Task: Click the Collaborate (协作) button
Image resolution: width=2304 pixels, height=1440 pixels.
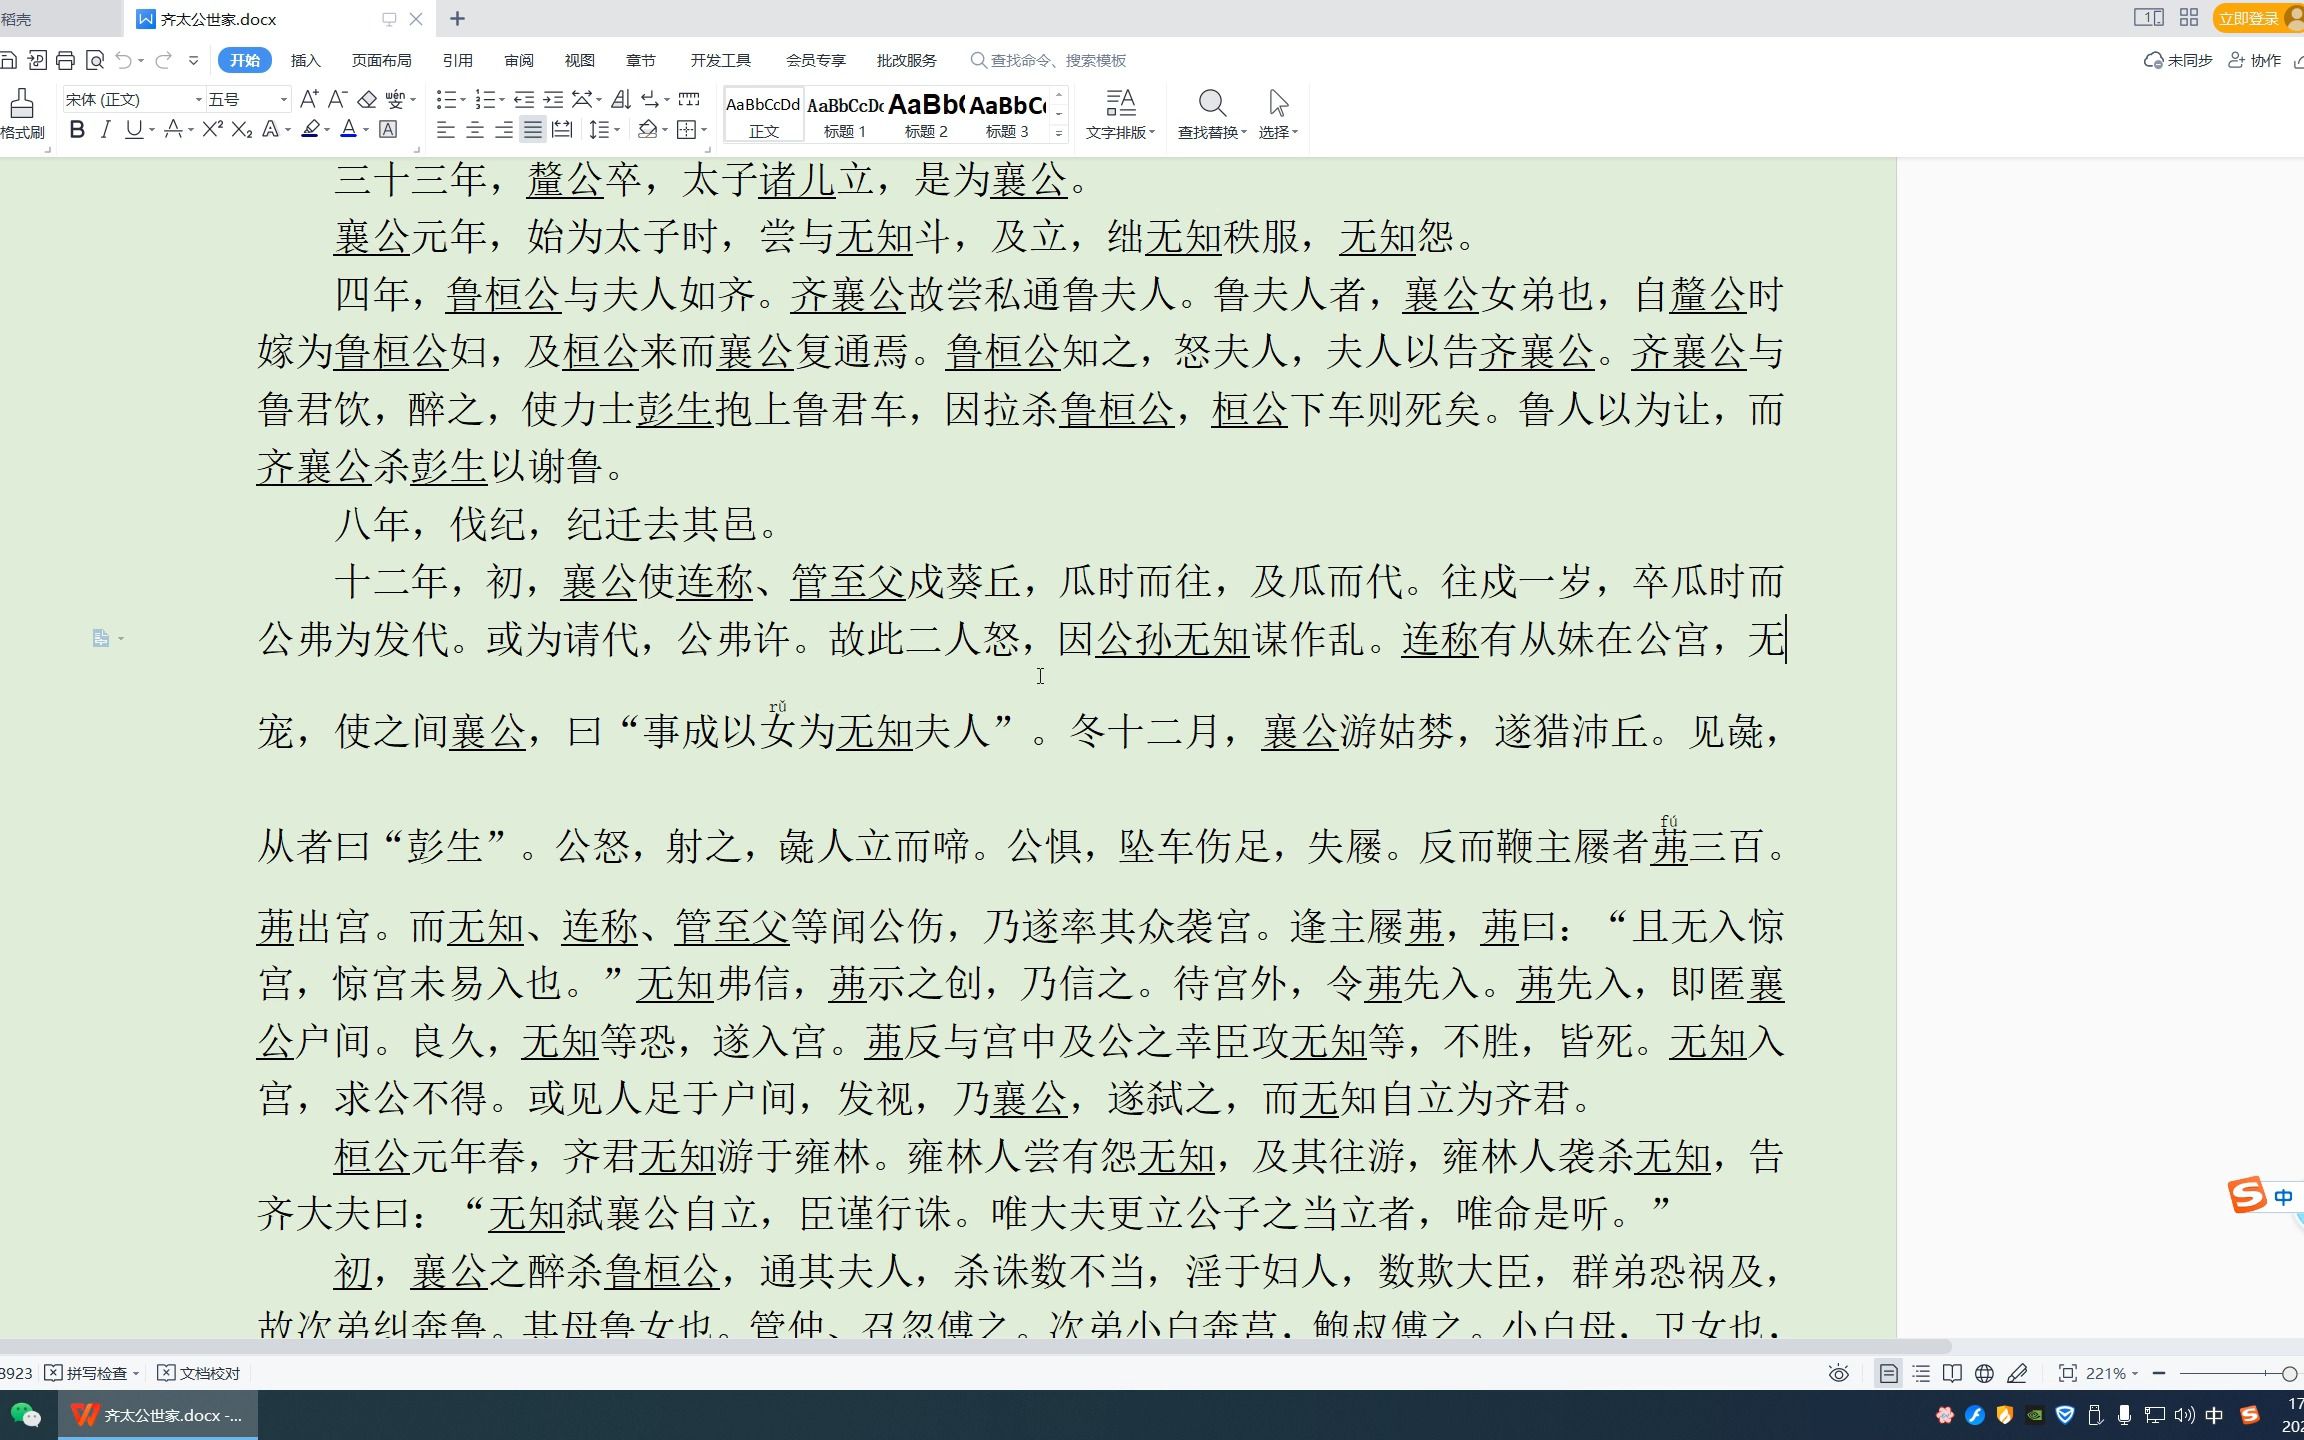Action: tap(2255, 60)
